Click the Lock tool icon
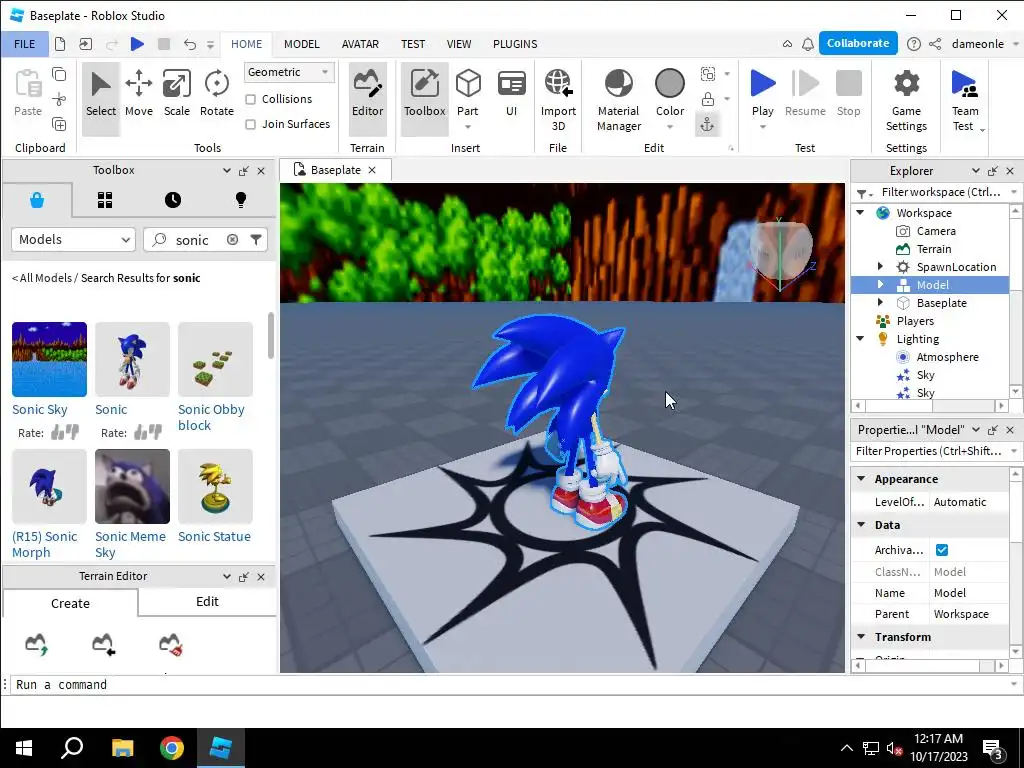 [707, 99]
